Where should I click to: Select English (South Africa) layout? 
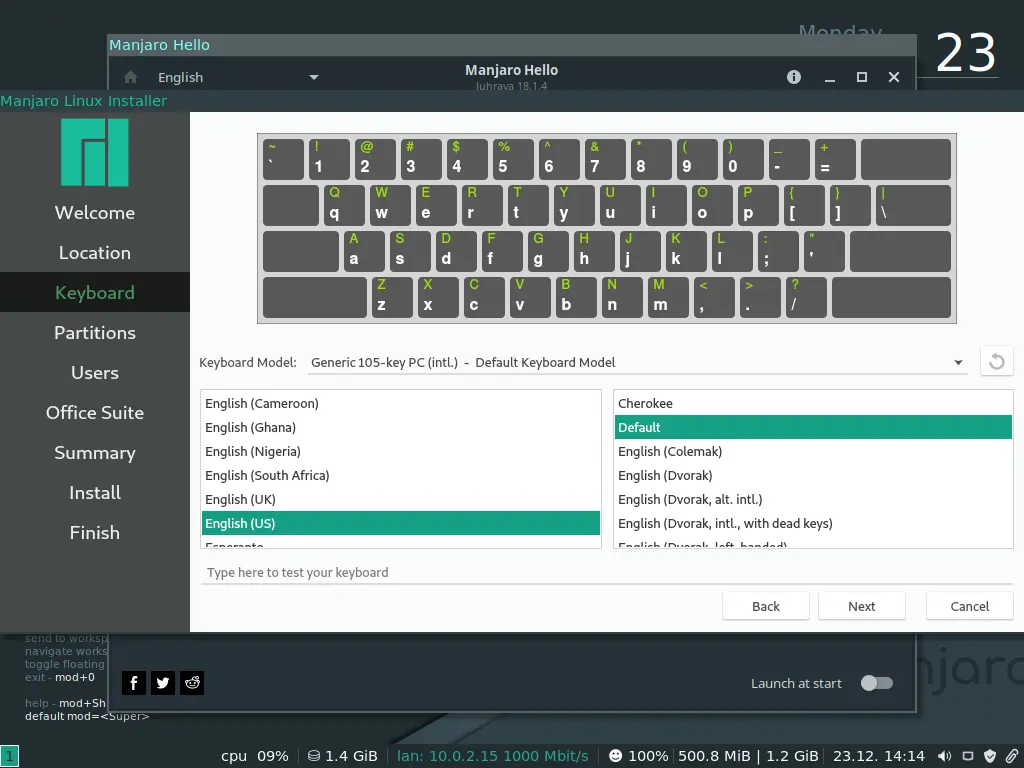tap(401, 475)
